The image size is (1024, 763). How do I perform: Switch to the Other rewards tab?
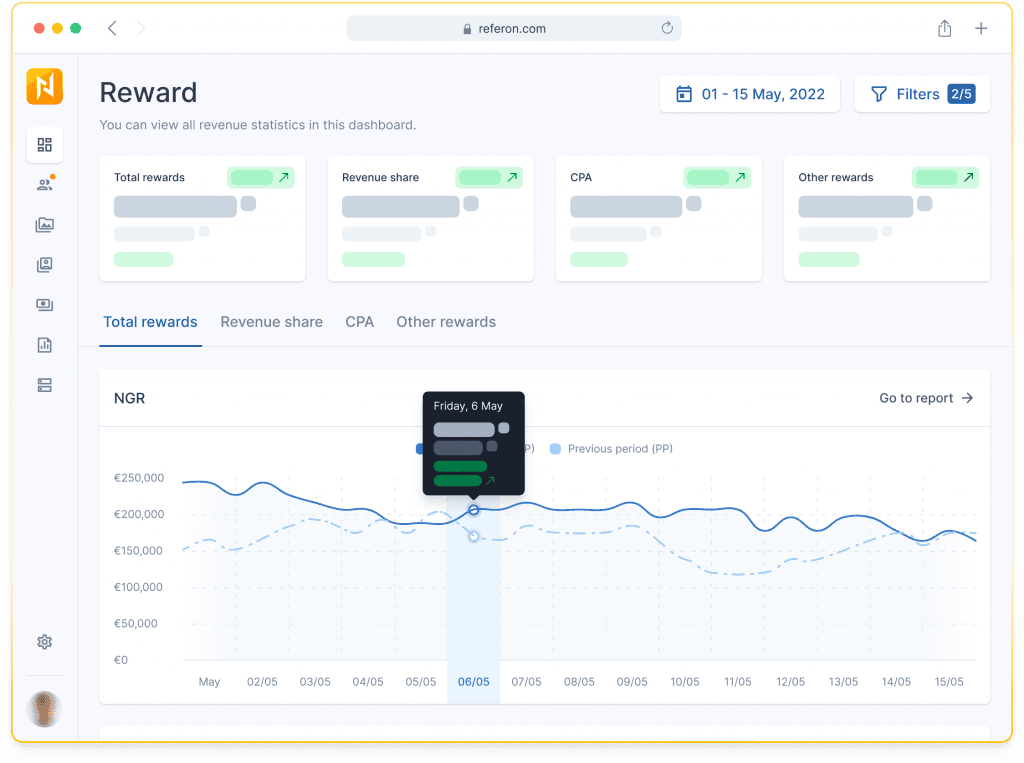(x=446, y=322)
